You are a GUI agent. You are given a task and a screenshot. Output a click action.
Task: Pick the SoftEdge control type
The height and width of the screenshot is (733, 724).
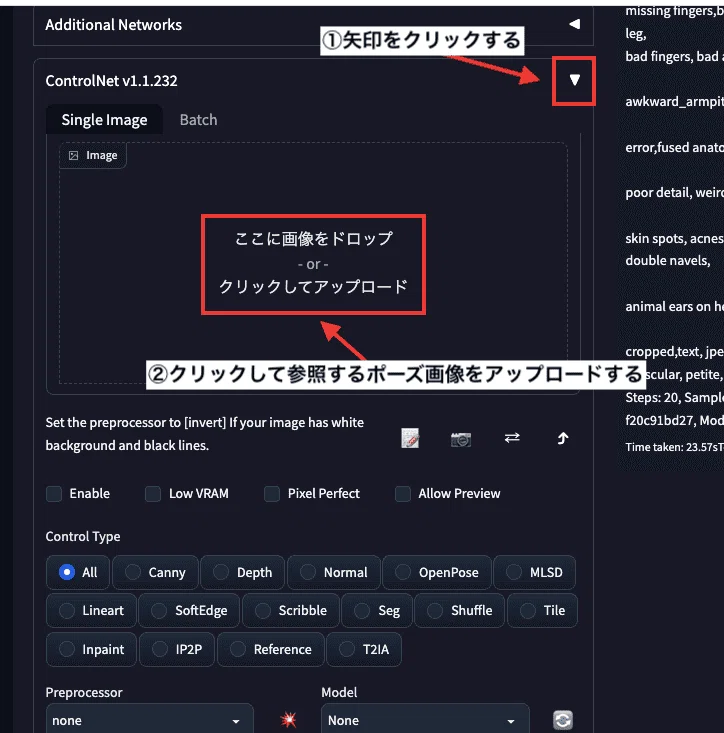coord(189,611)
